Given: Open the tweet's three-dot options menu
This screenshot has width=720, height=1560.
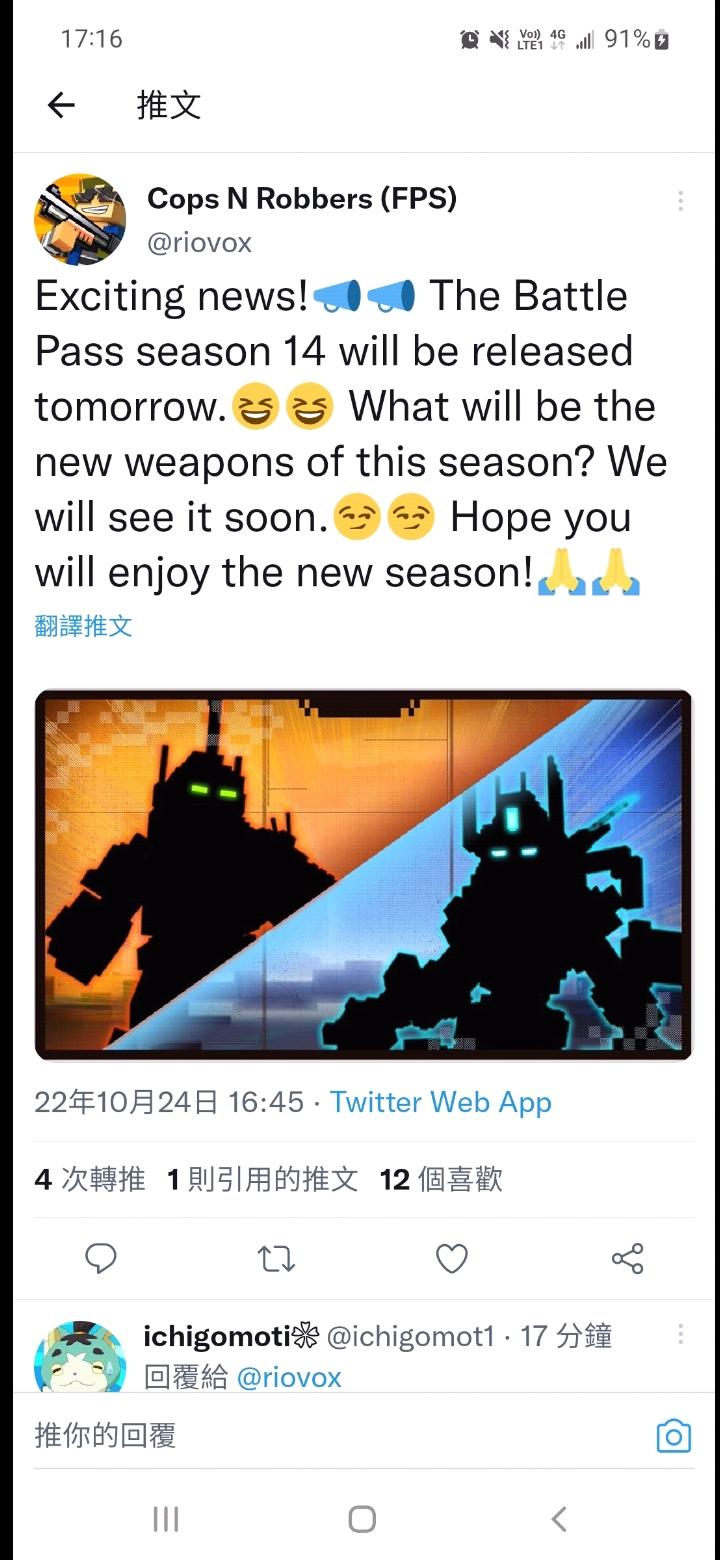Looking at the screenshot, I should [x=680, y=201].
